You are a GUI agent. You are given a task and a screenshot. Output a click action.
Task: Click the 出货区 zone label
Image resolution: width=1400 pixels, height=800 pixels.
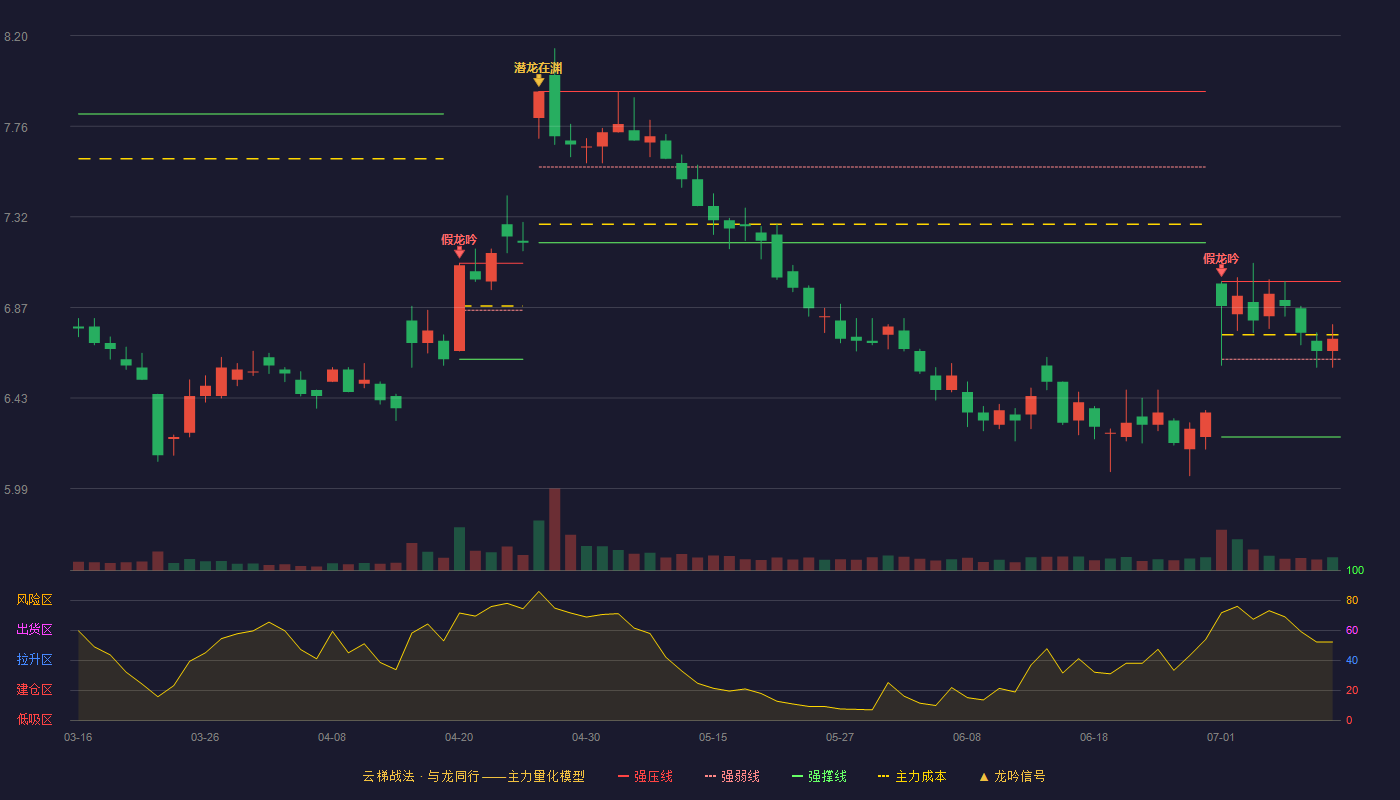tap(34, 630)
